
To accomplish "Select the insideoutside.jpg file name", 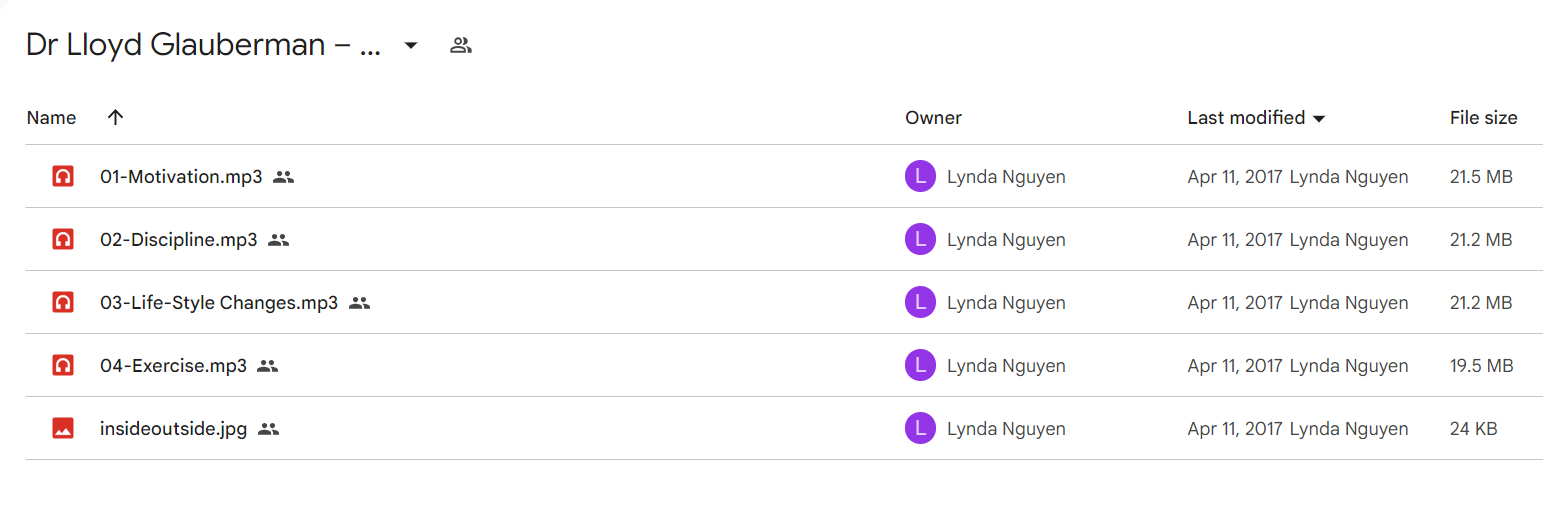I will (x=173, y=429).
